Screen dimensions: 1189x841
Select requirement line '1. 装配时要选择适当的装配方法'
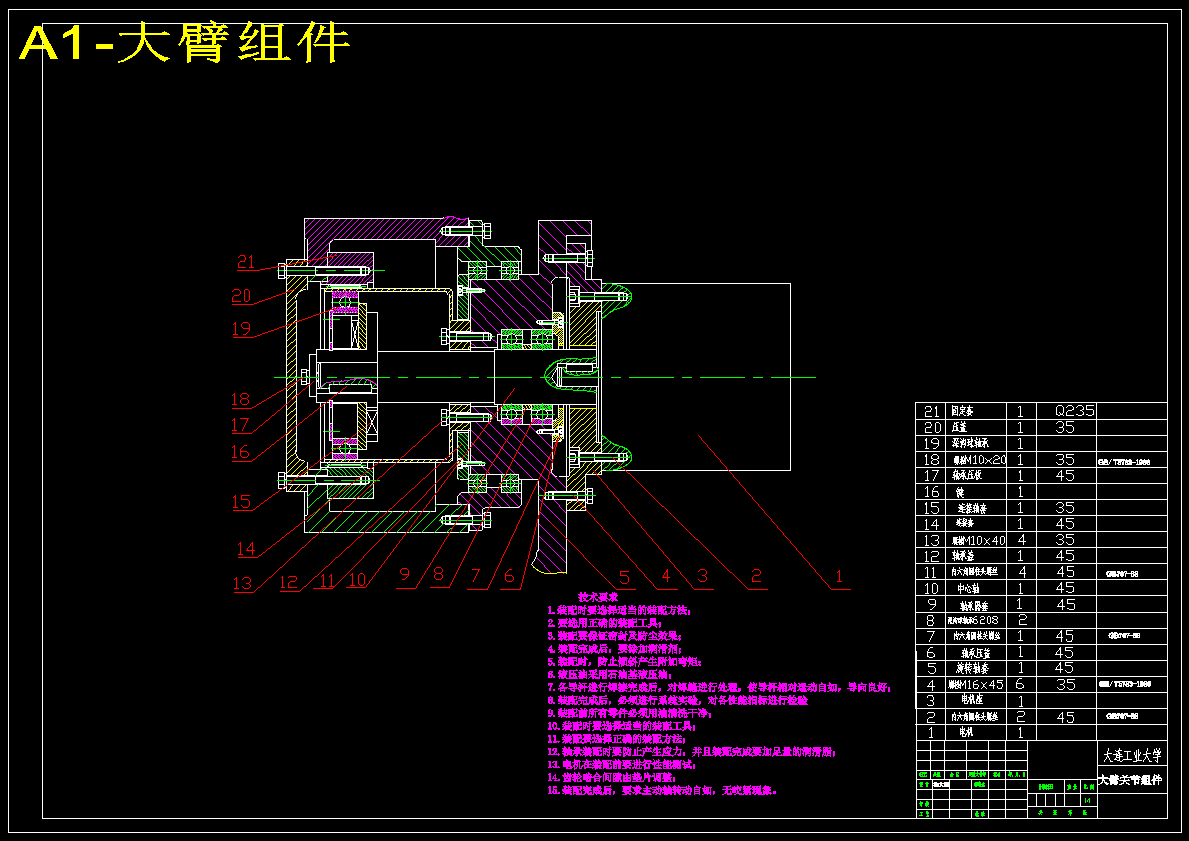coord(620,610)
